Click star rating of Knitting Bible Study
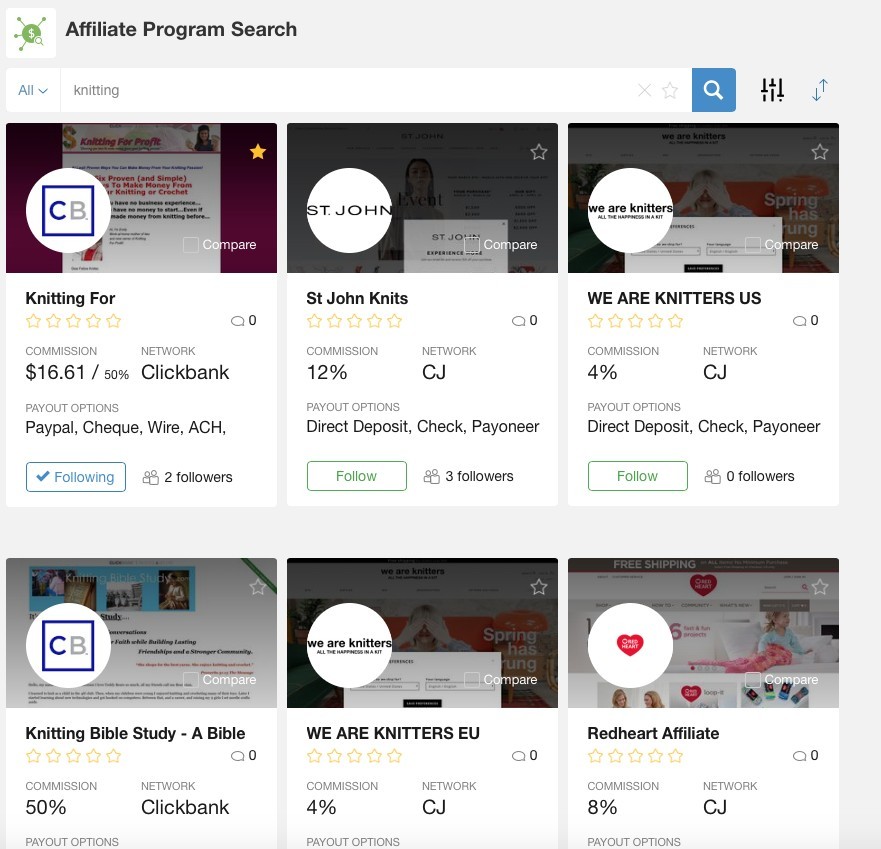 point(74,756)
